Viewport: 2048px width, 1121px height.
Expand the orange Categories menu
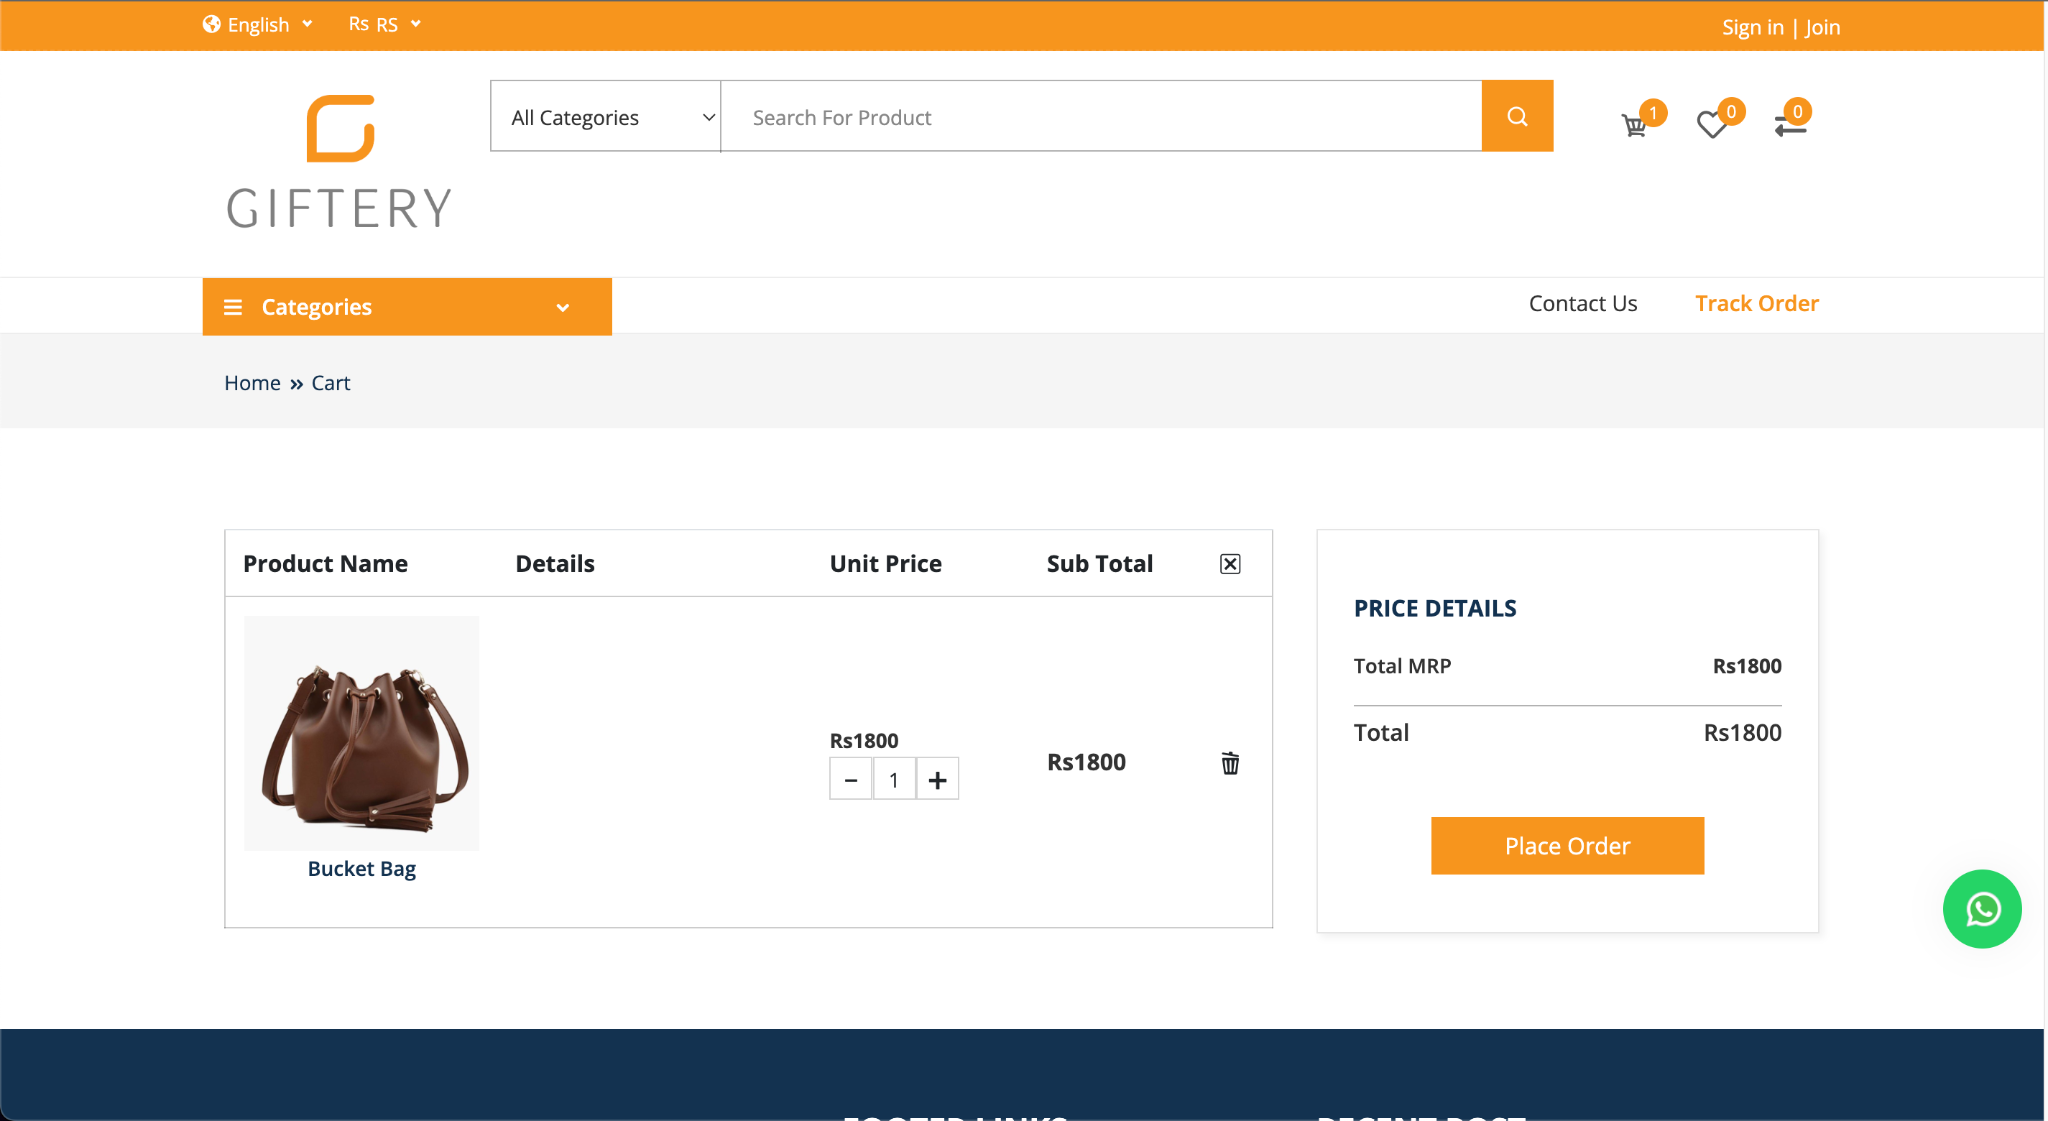click(407, 307)
